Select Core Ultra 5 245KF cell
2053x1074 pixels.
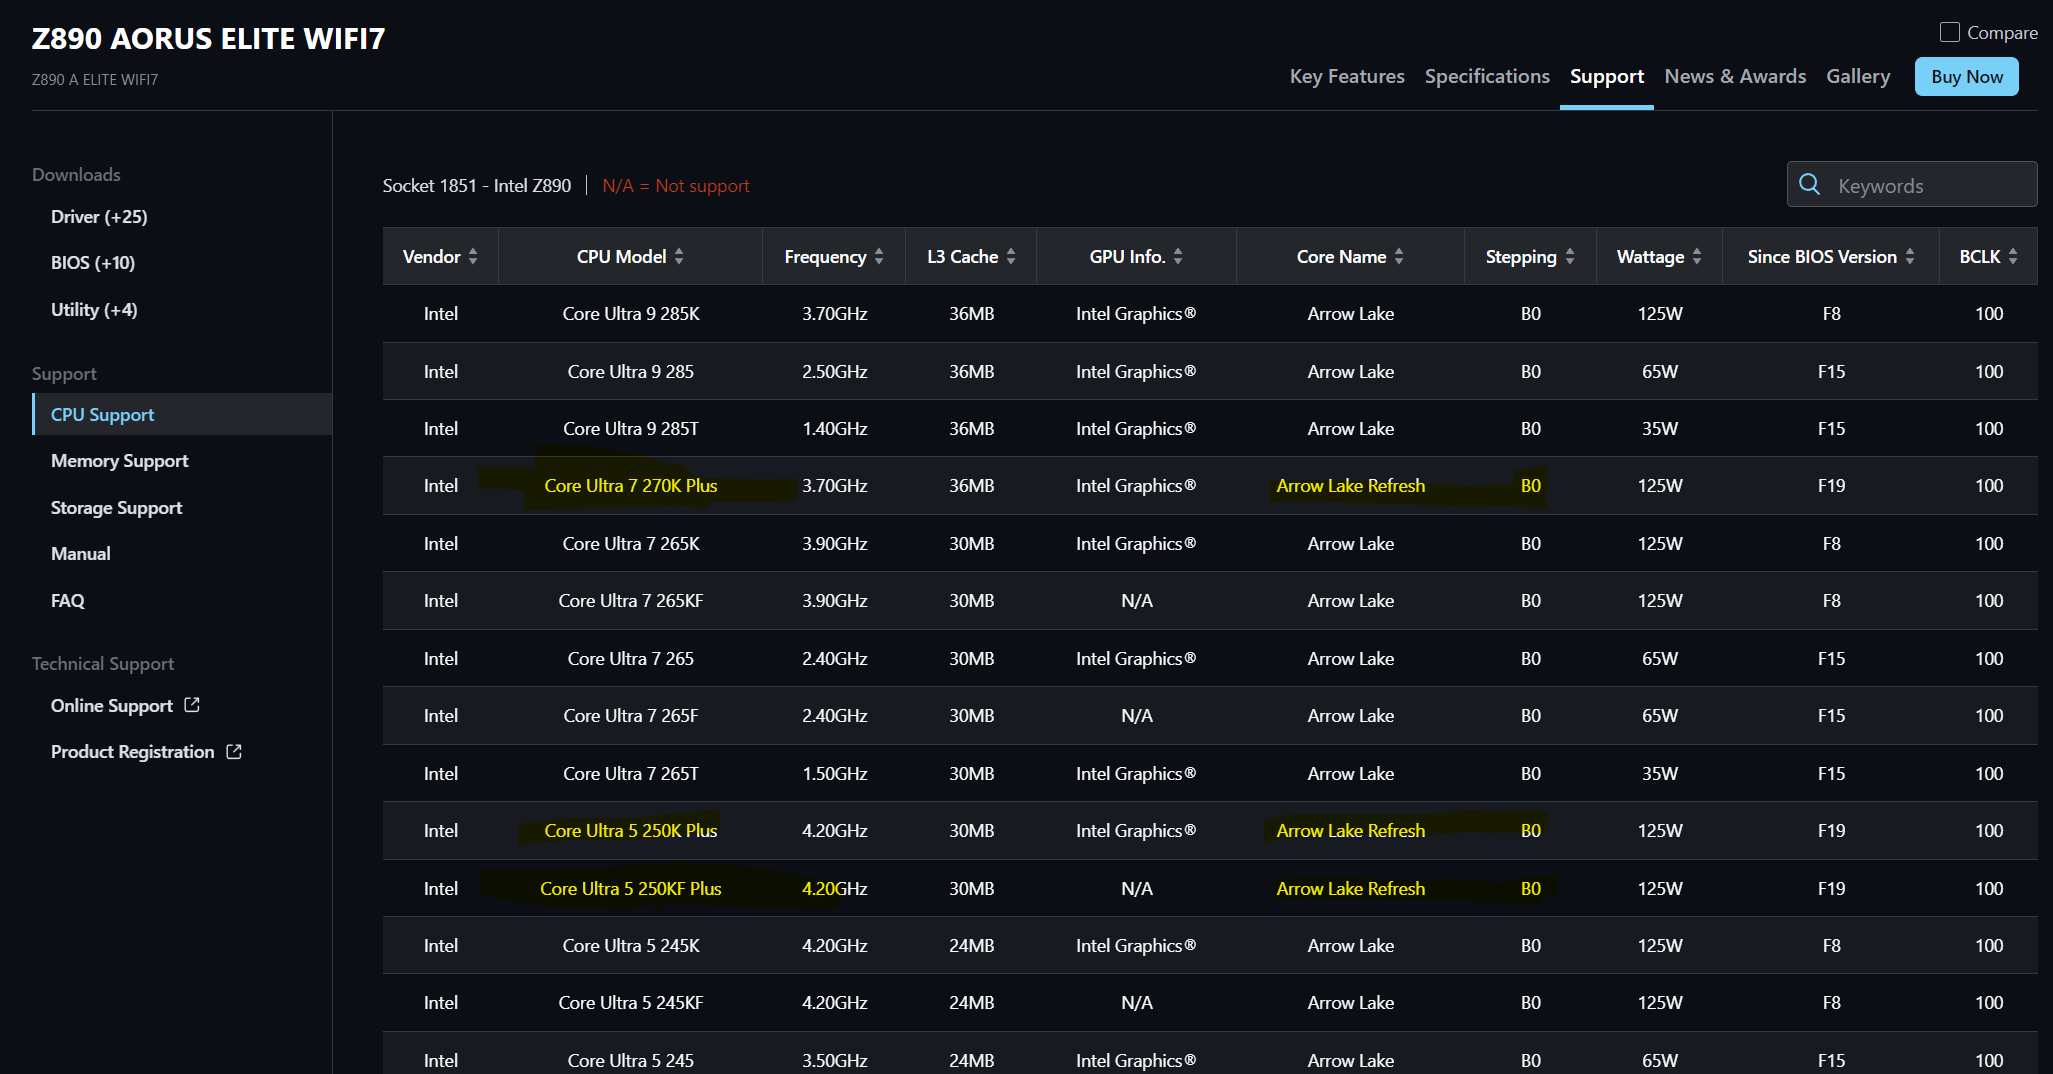pos(631,1002)
